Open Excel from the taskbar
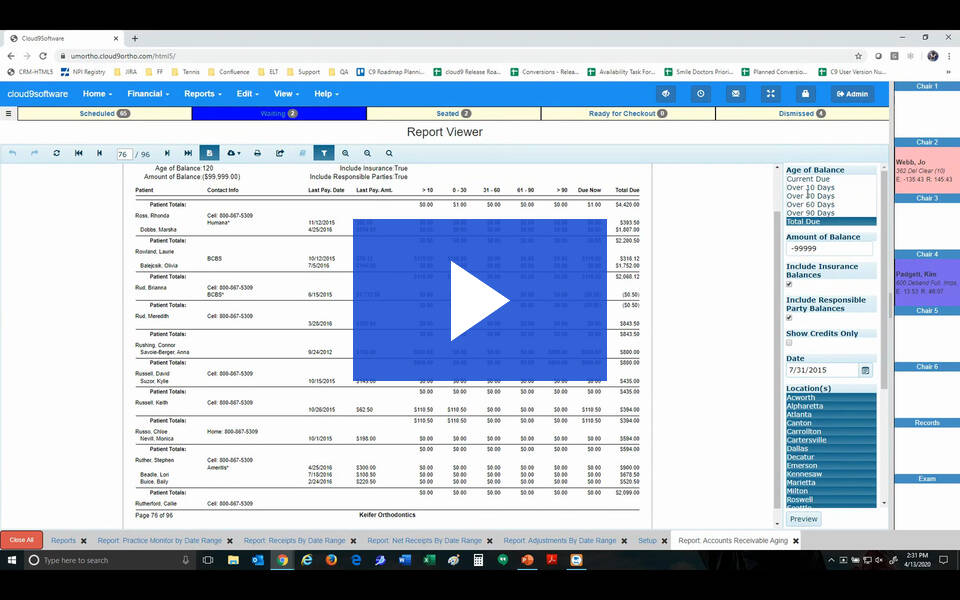 coord(429,560)
